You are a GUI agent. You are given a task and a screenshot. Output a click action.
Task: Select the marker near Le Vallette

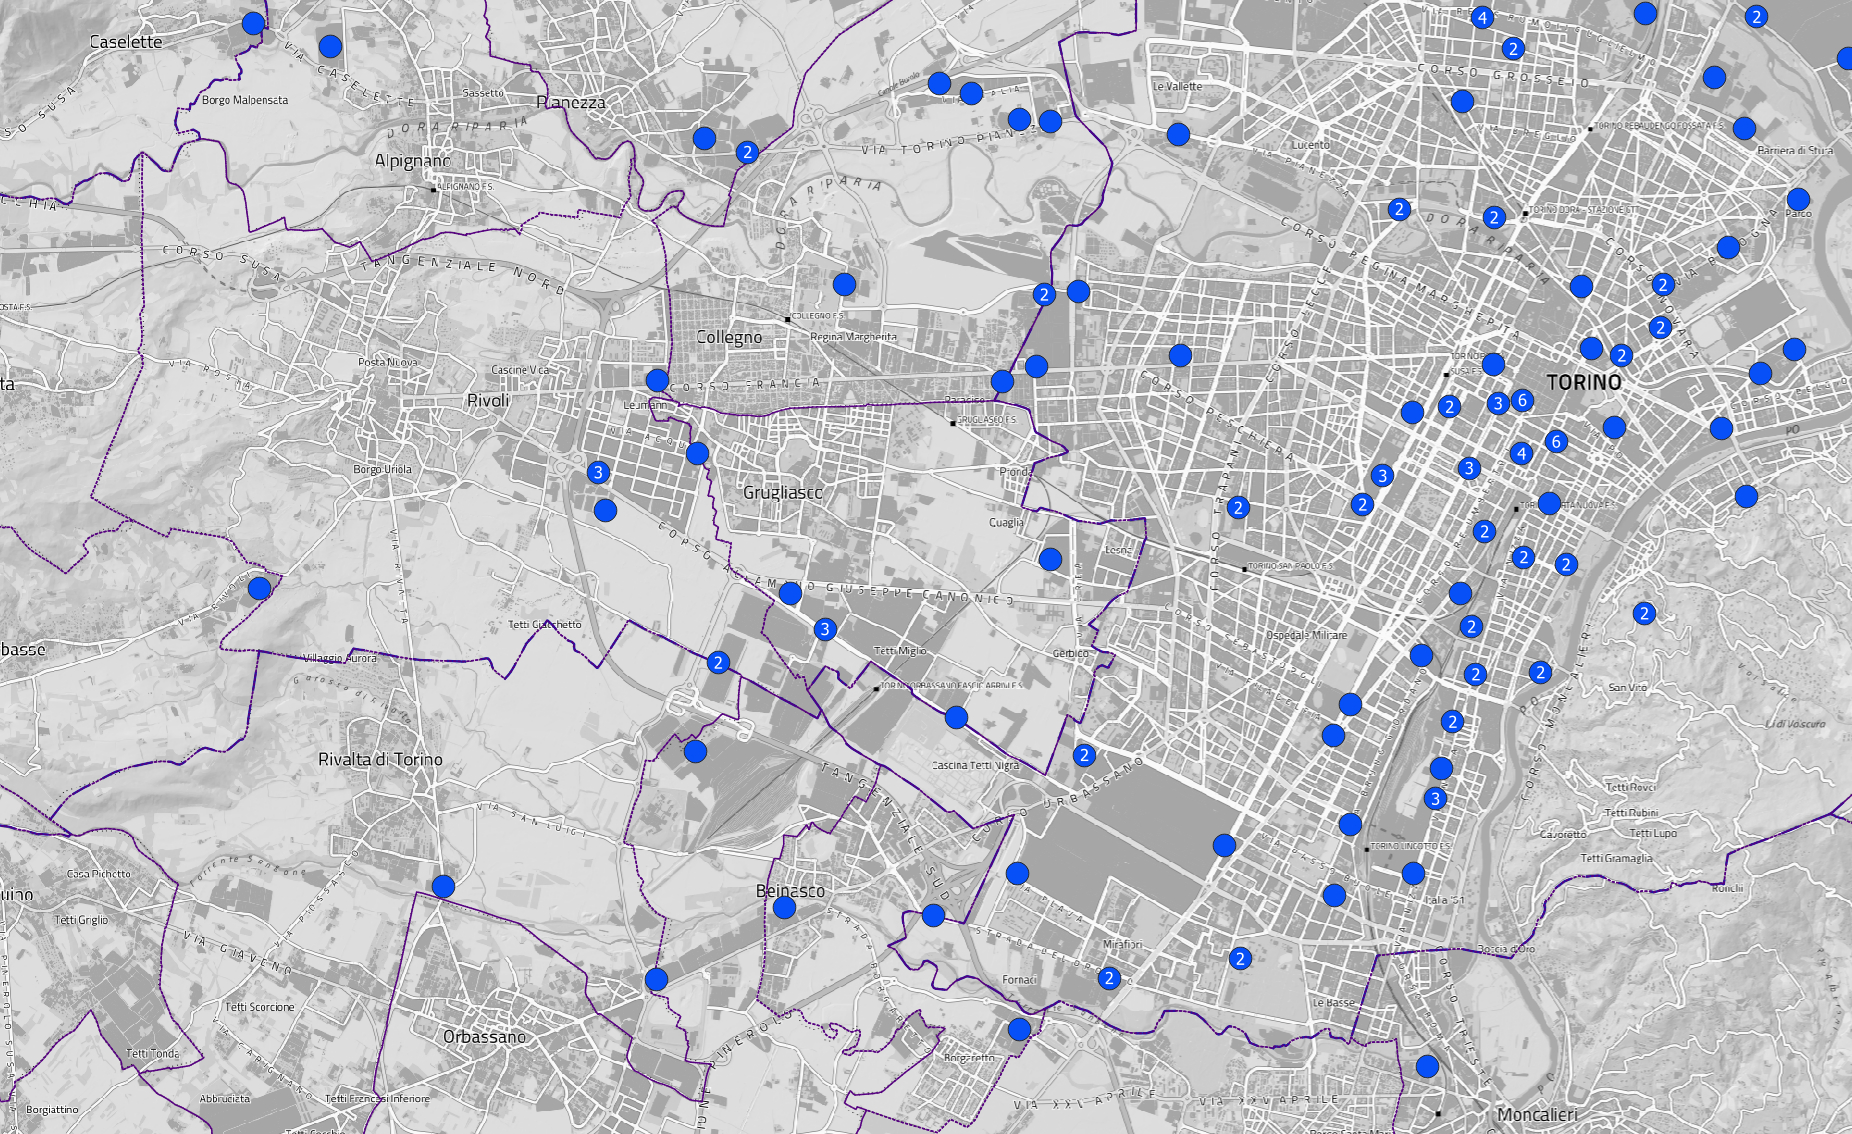coord(1178,134)
